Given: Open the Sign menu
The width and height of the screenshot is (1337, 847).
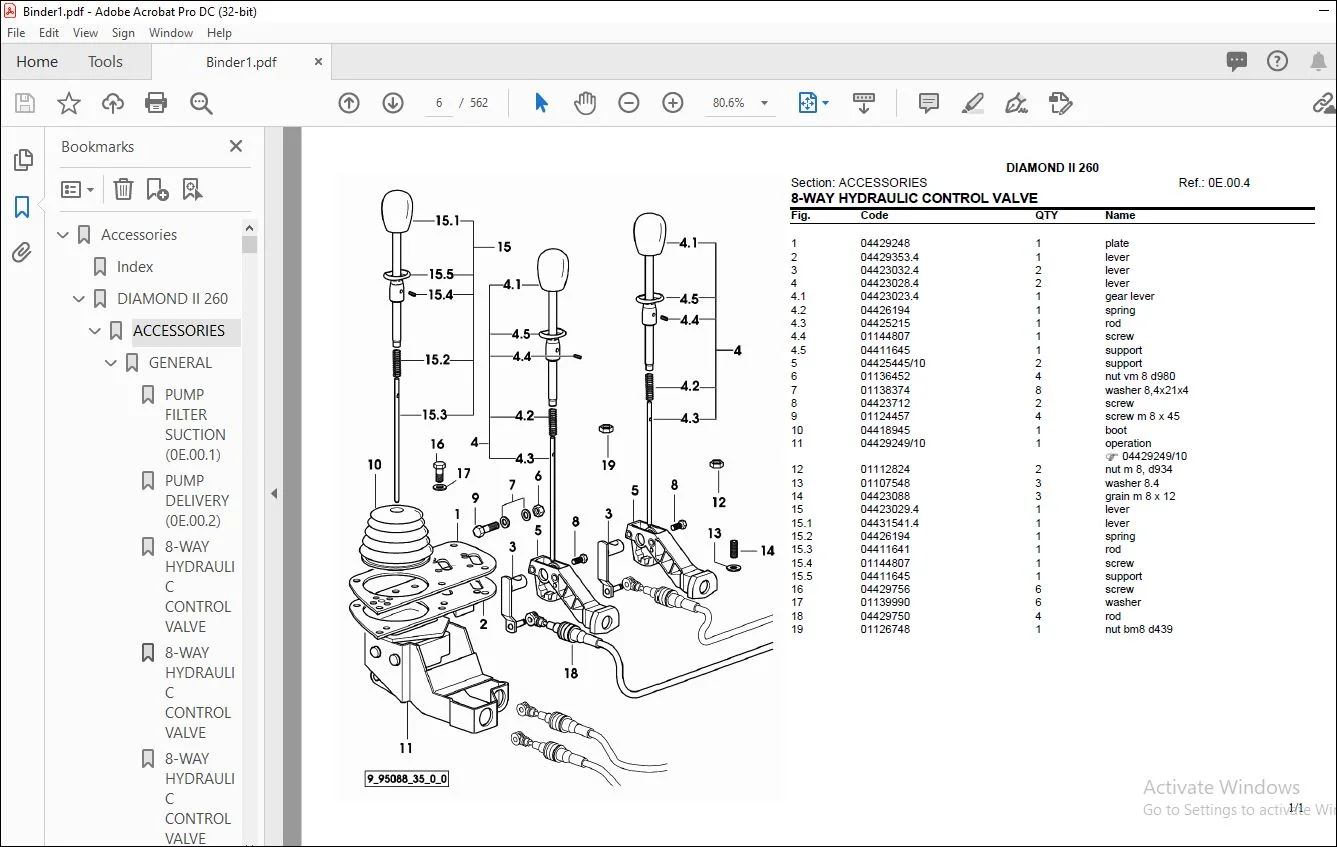Looking at the screenshot, I should point(123,33).
